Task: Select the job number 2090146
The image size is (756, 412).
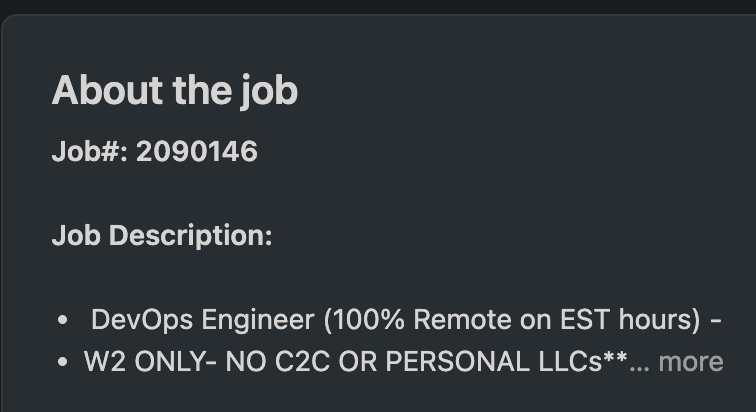Action: [197, 152]
